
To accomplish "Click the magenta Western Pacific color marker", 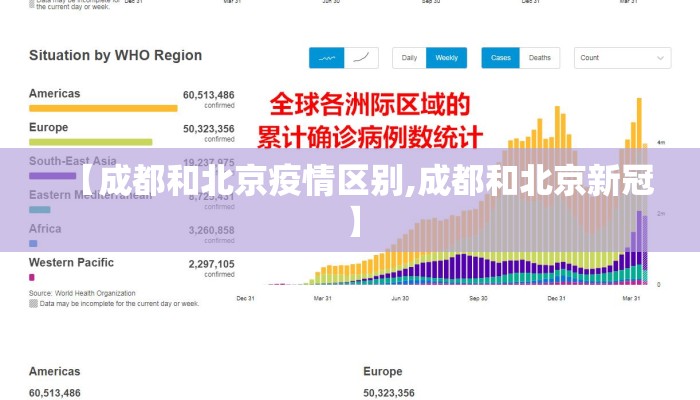I will tap(32, 277).
